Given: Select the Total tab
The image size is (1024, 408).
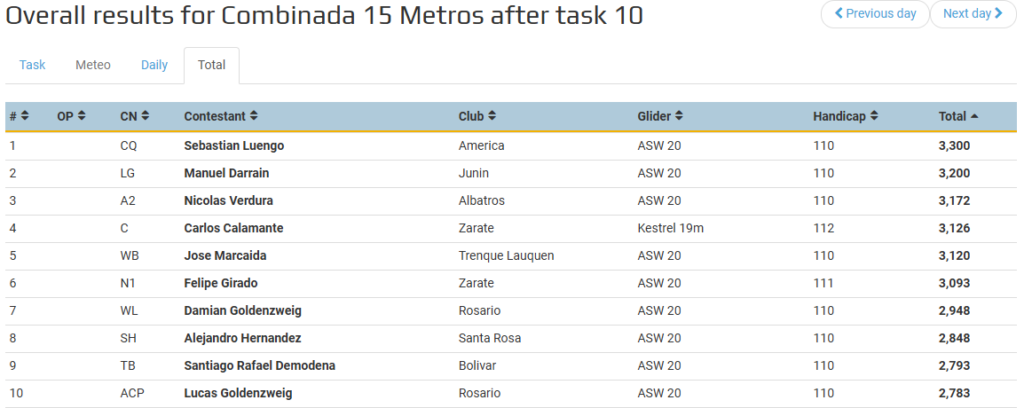Looking at the screenshot, I should 212,65.
